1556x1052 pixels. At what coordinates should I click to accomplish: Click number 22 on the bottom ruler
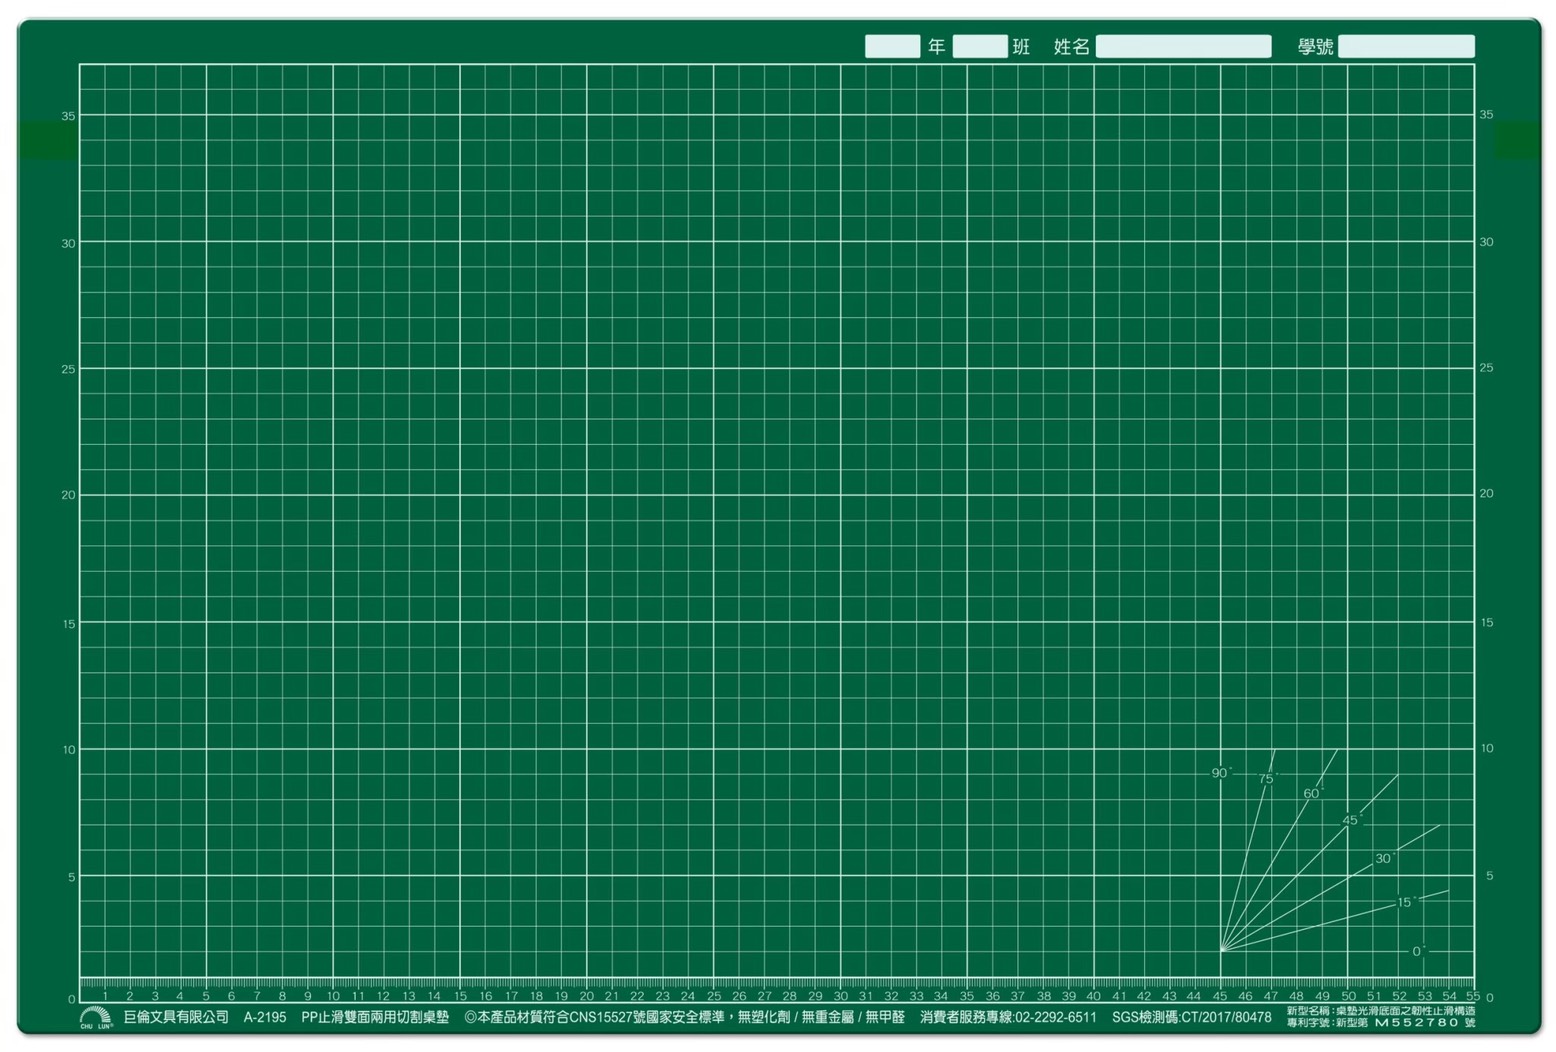point(637,996)
